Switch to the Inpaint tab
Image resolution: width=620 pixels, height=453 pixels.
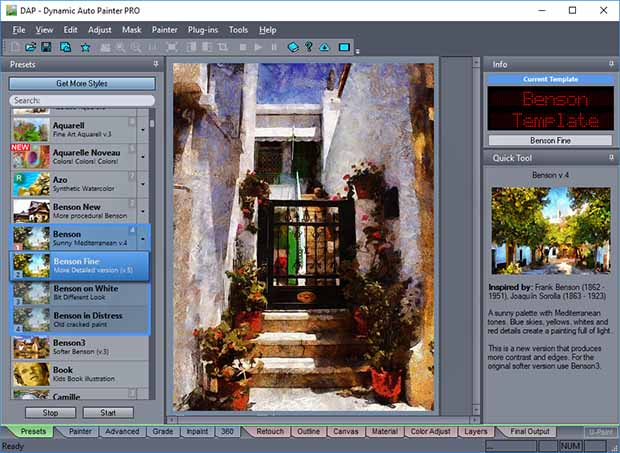(x=197, y=432)
